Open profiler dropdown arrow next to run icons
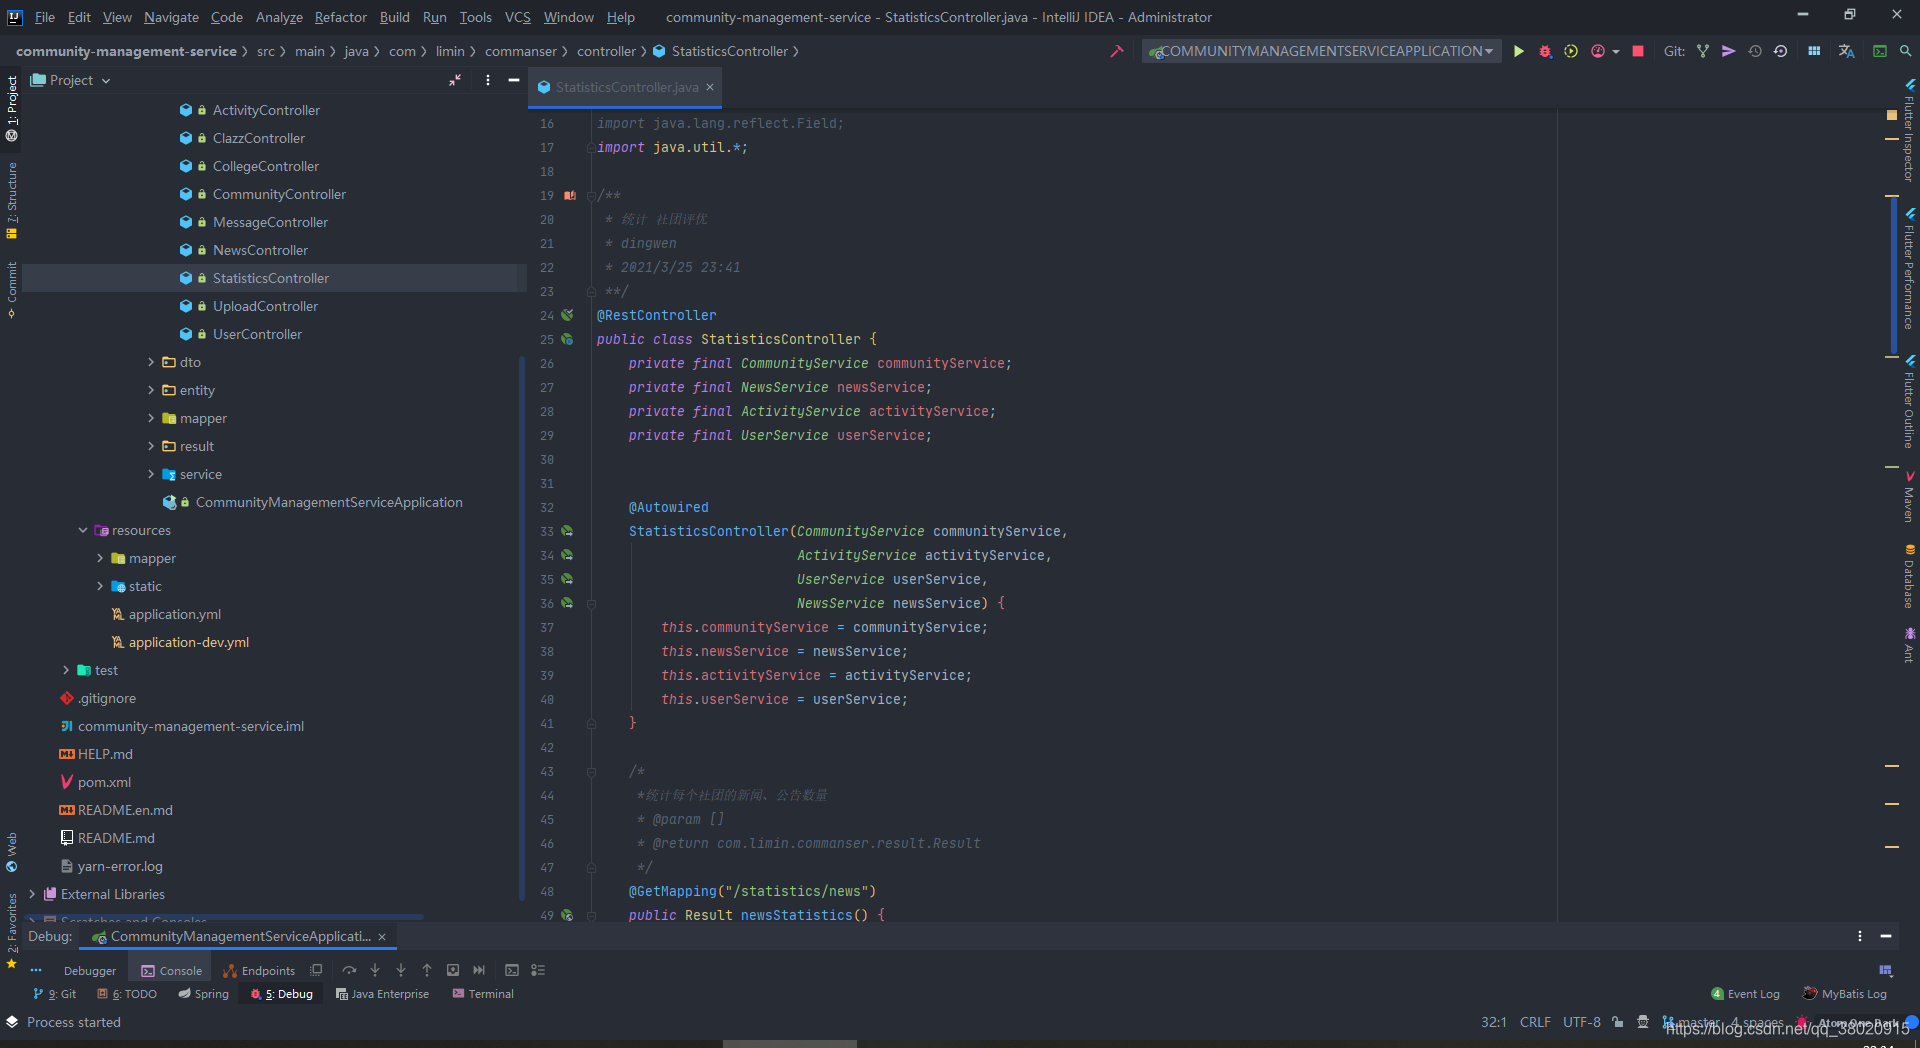 (x=1616, y=52)
